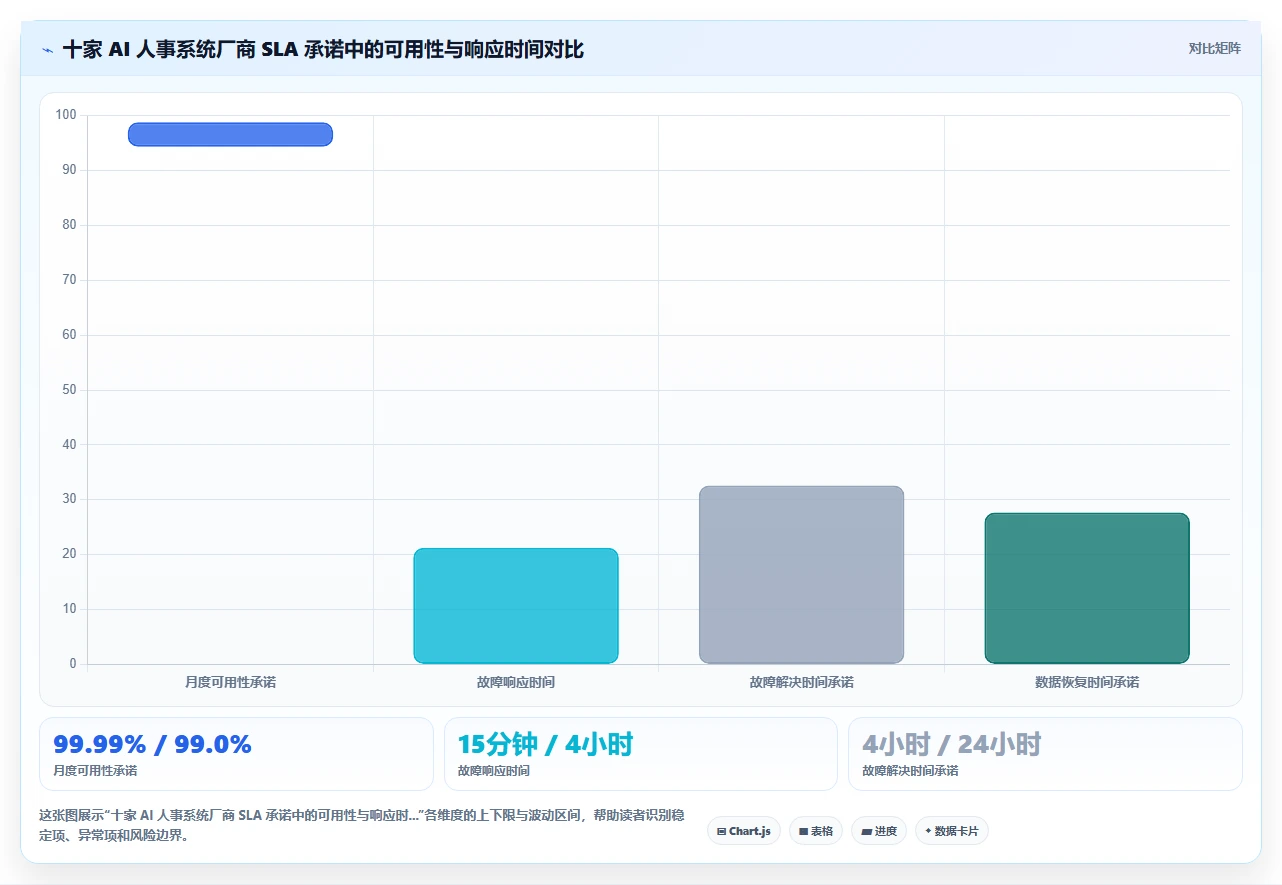Click the y-axis value 100
This screenshot has width=1282, height=885.
coord(66,115)
